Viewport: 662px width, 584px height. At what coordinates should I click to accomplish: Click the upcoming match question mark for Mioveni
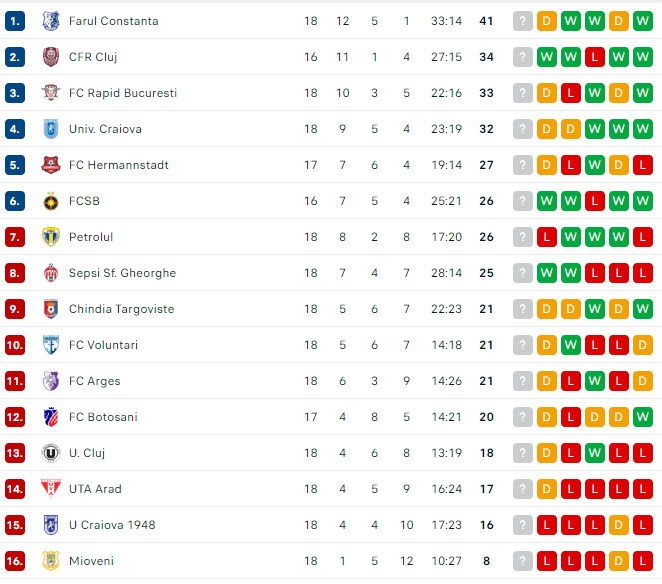click(x=523, y=561)
